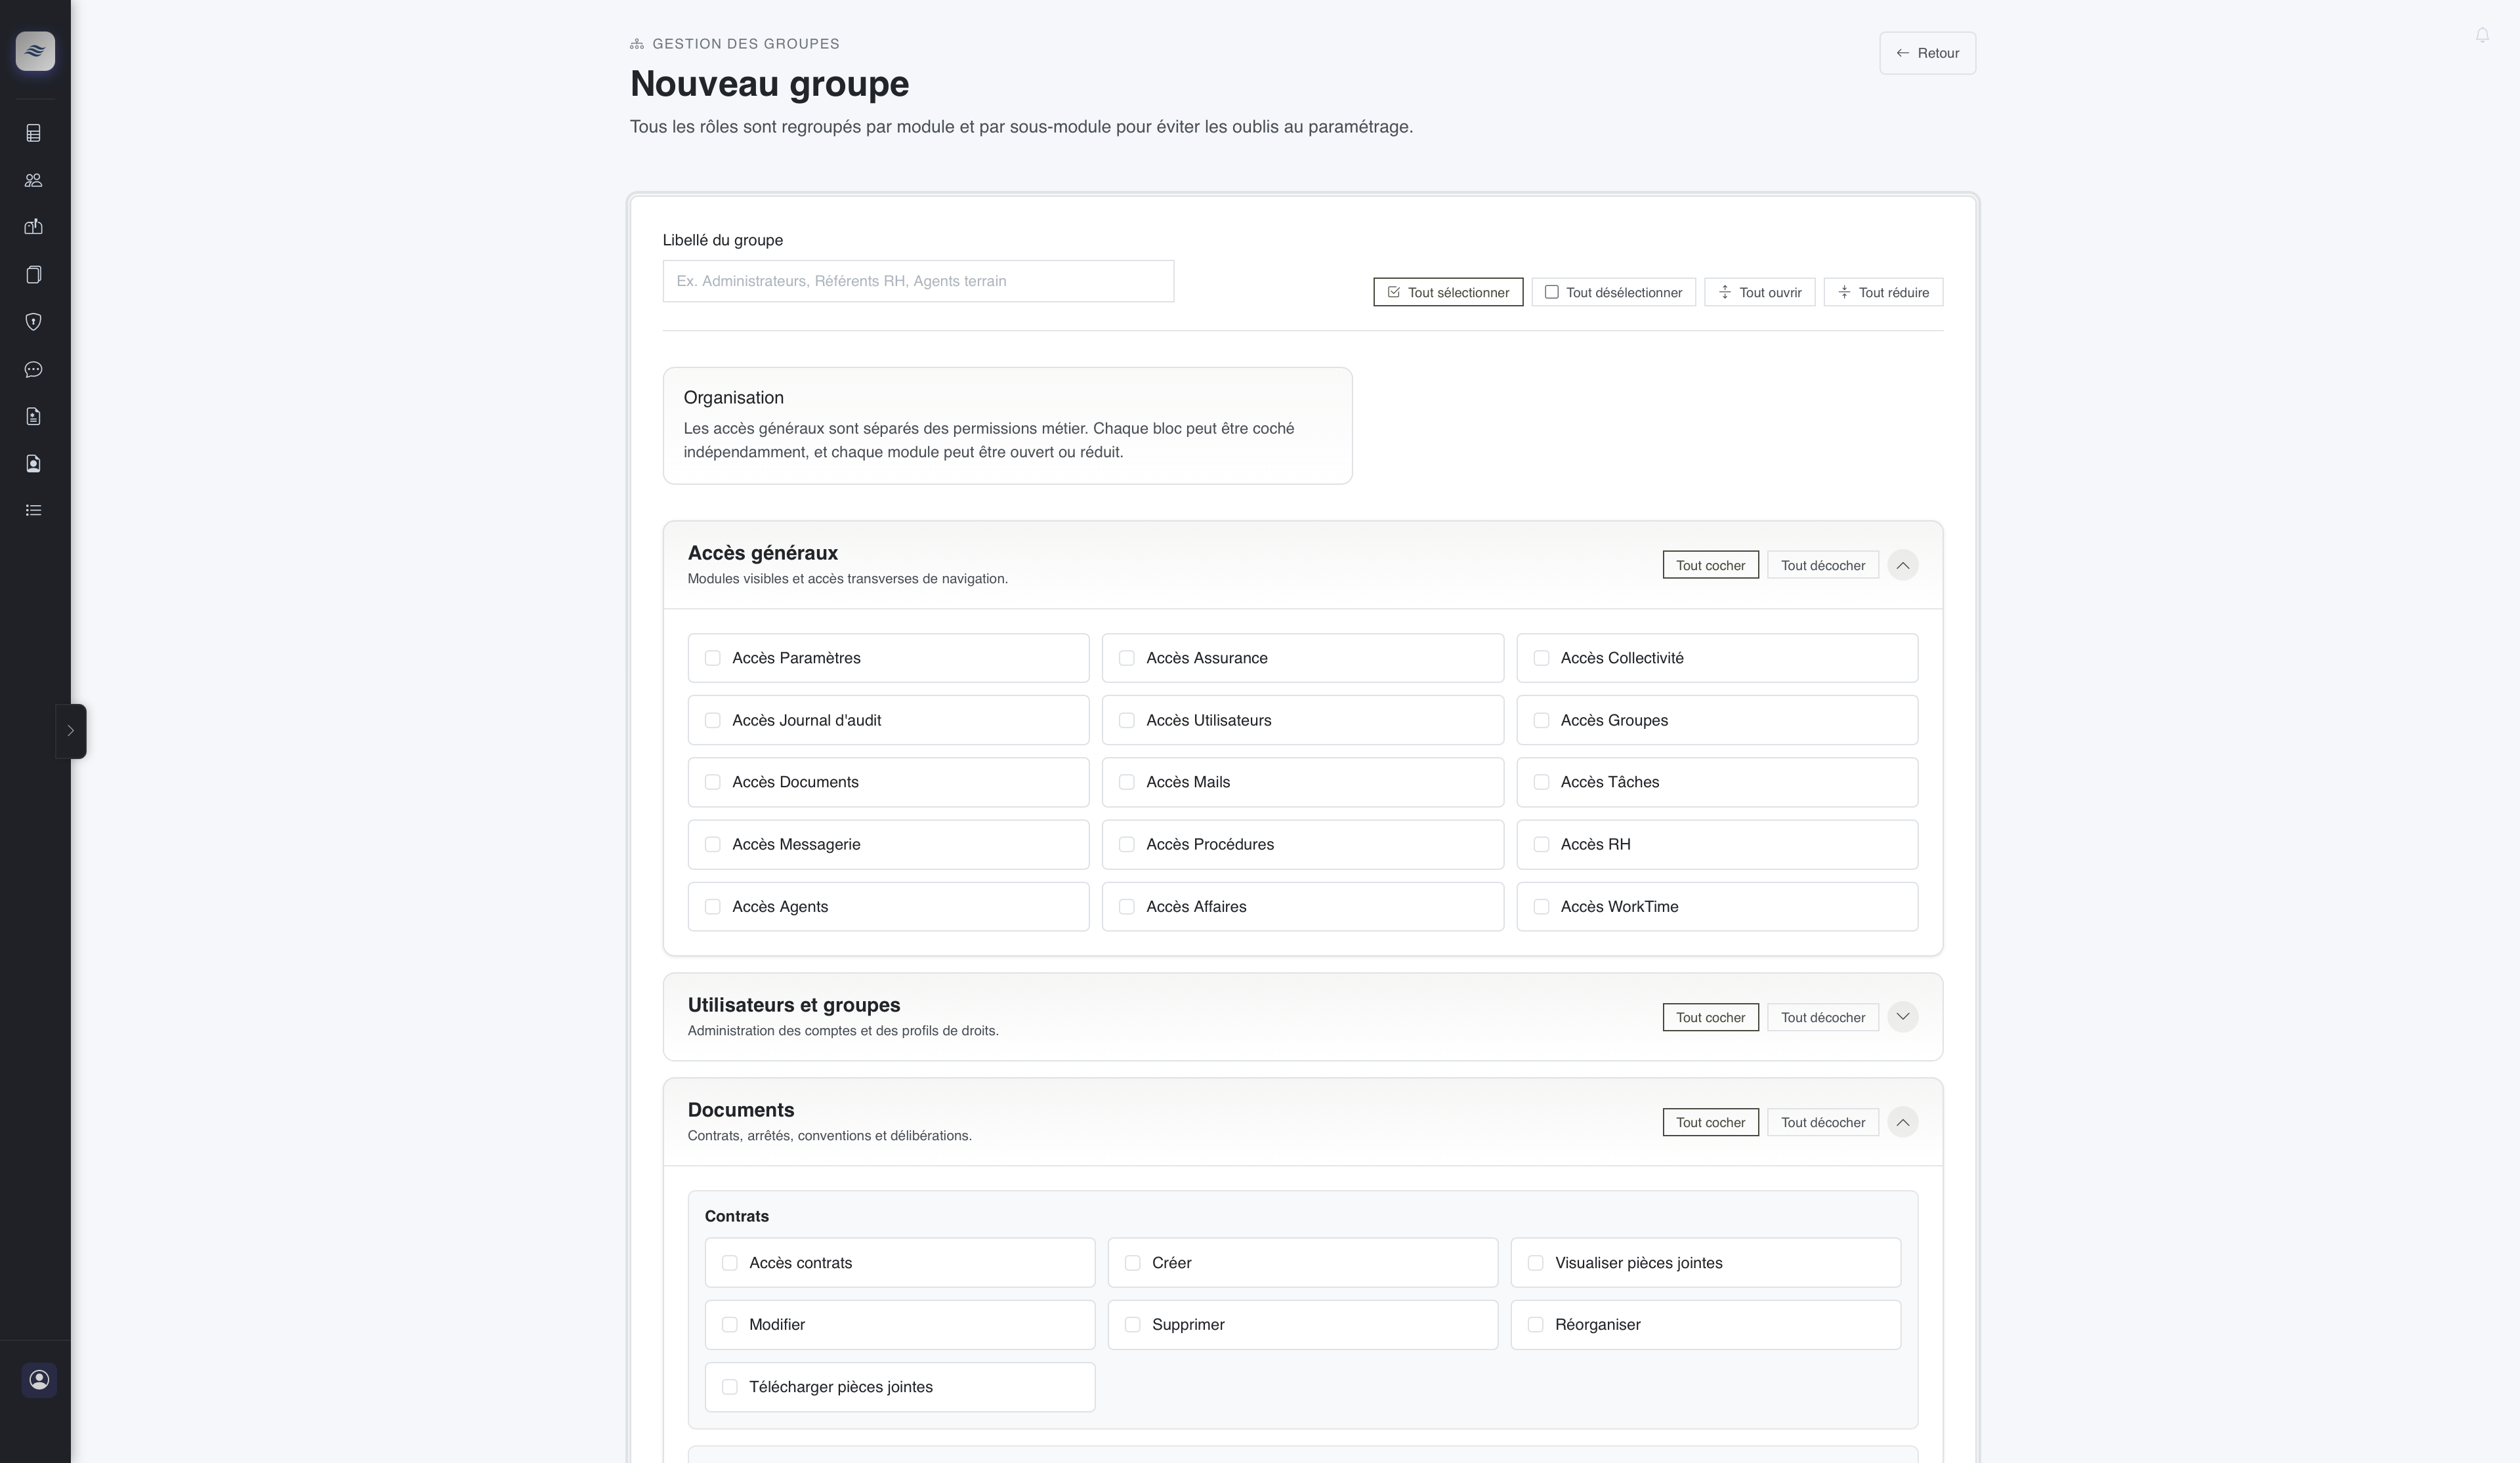This screenshot has height=1463, width=2520.
Task: Tick the Visualiser pièces jointes checkbox
Action: click(1535, 1263)
